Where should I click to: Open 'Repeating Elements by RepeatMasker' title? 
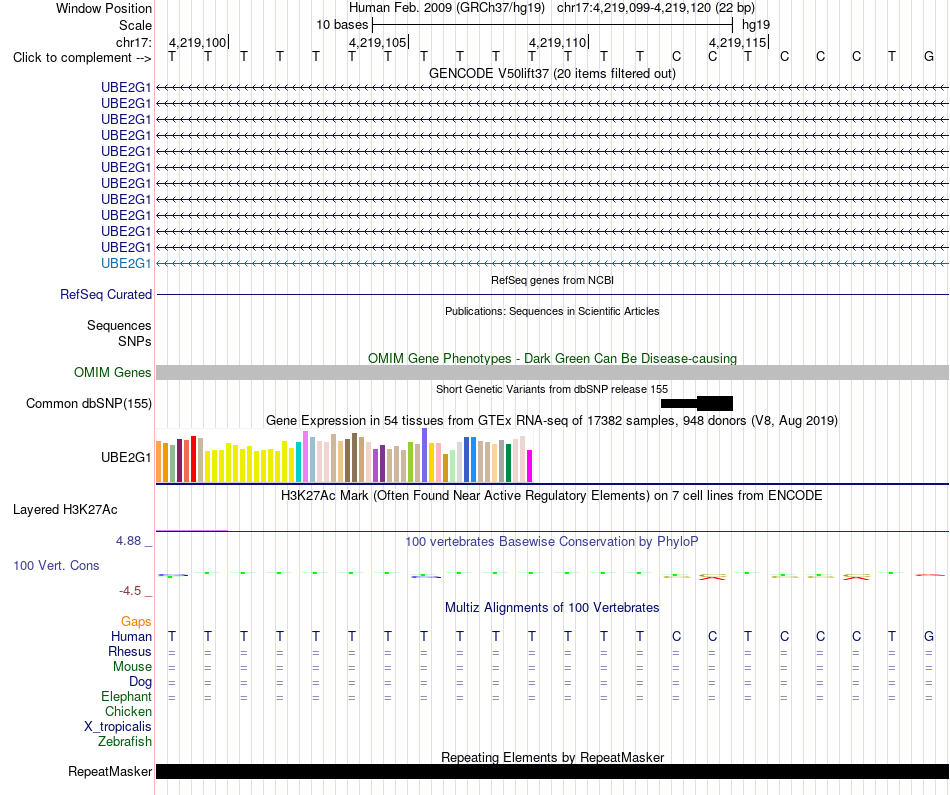click(552, 757)
